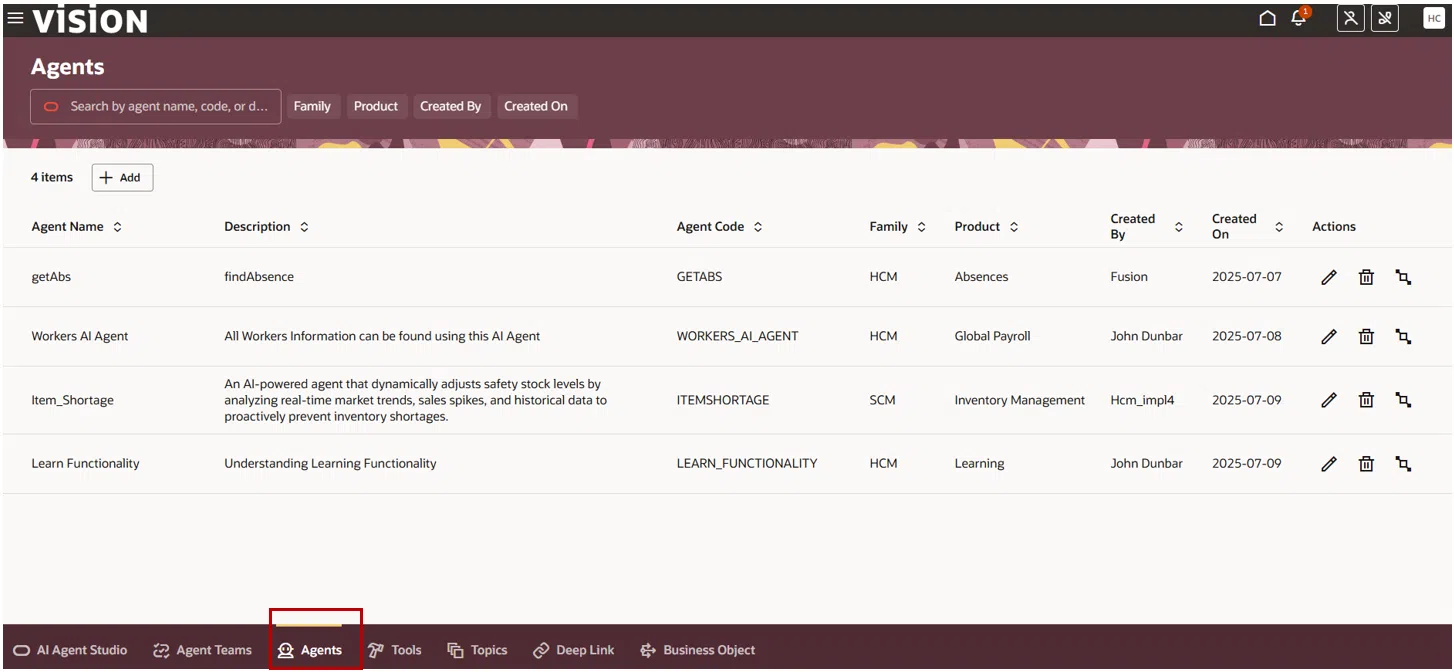Sort by Description column
Viewport: 1454px width, 672px height.
click(x=304, y=227)
